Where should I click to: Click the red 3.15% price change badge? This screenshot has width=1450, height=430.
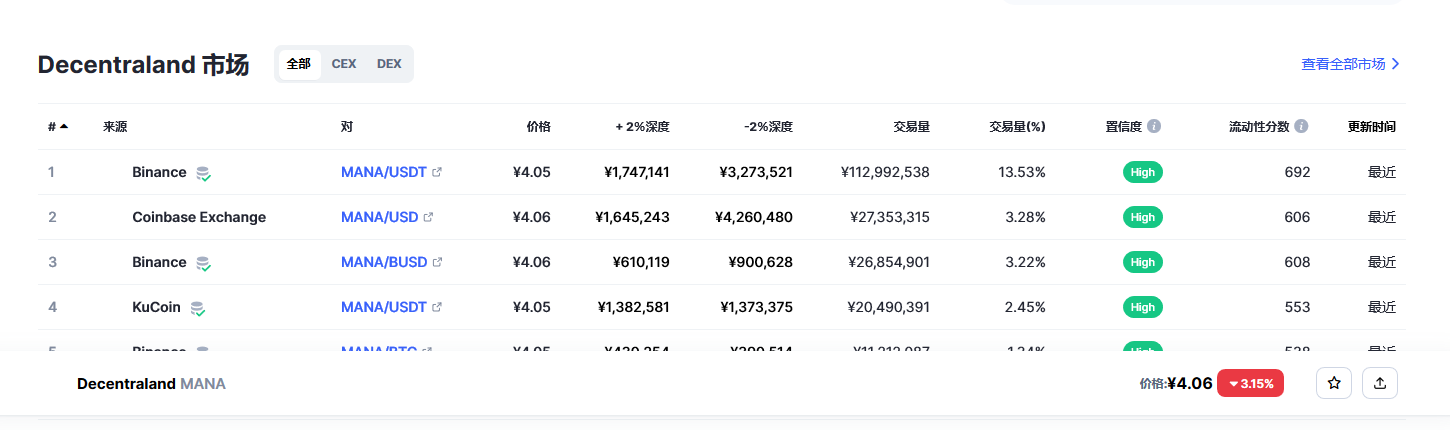[1250, 383]
